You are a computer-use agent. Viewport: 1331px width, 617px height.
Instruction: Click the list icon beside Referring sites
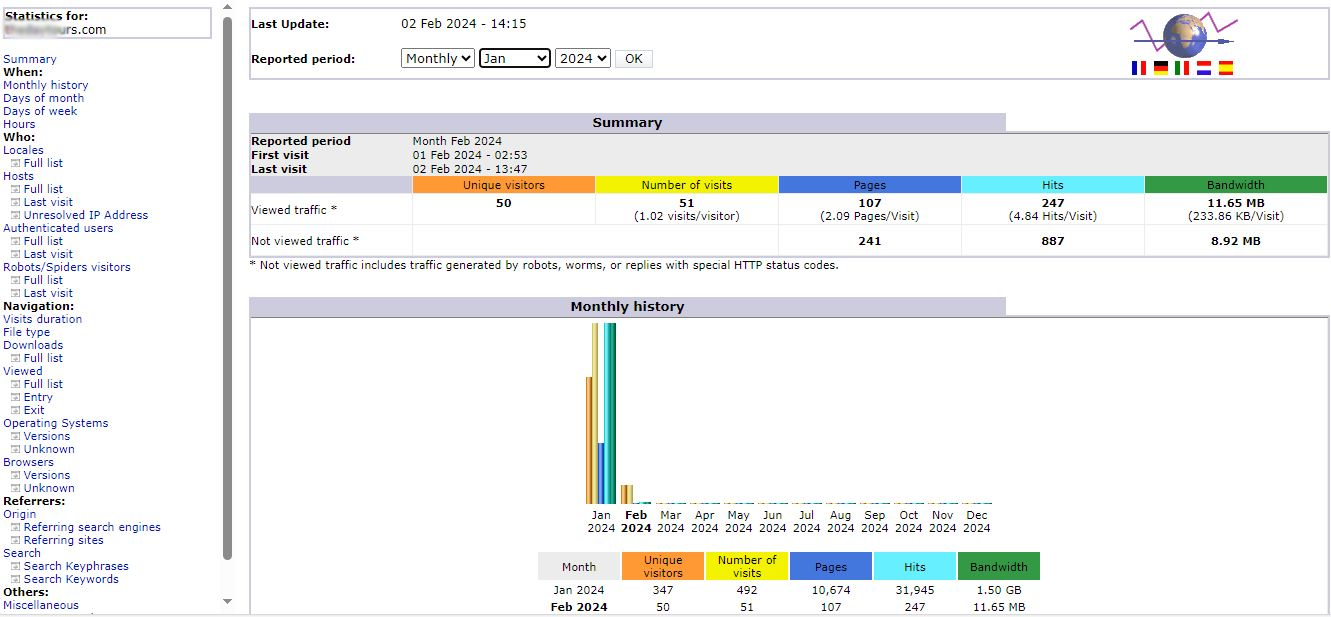(x=15, y=540)
